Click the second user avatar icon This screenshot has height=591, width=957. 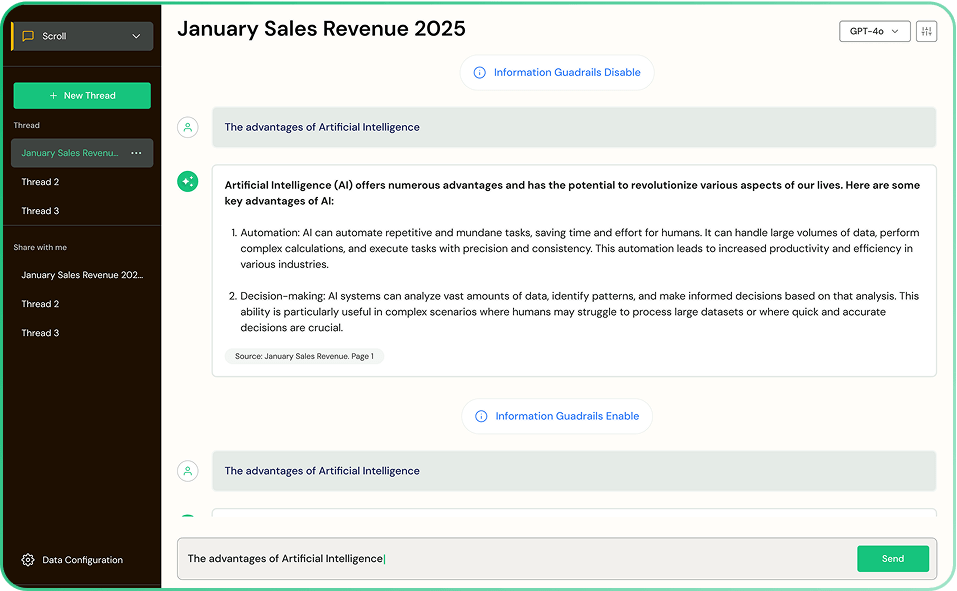pos(187,471)
